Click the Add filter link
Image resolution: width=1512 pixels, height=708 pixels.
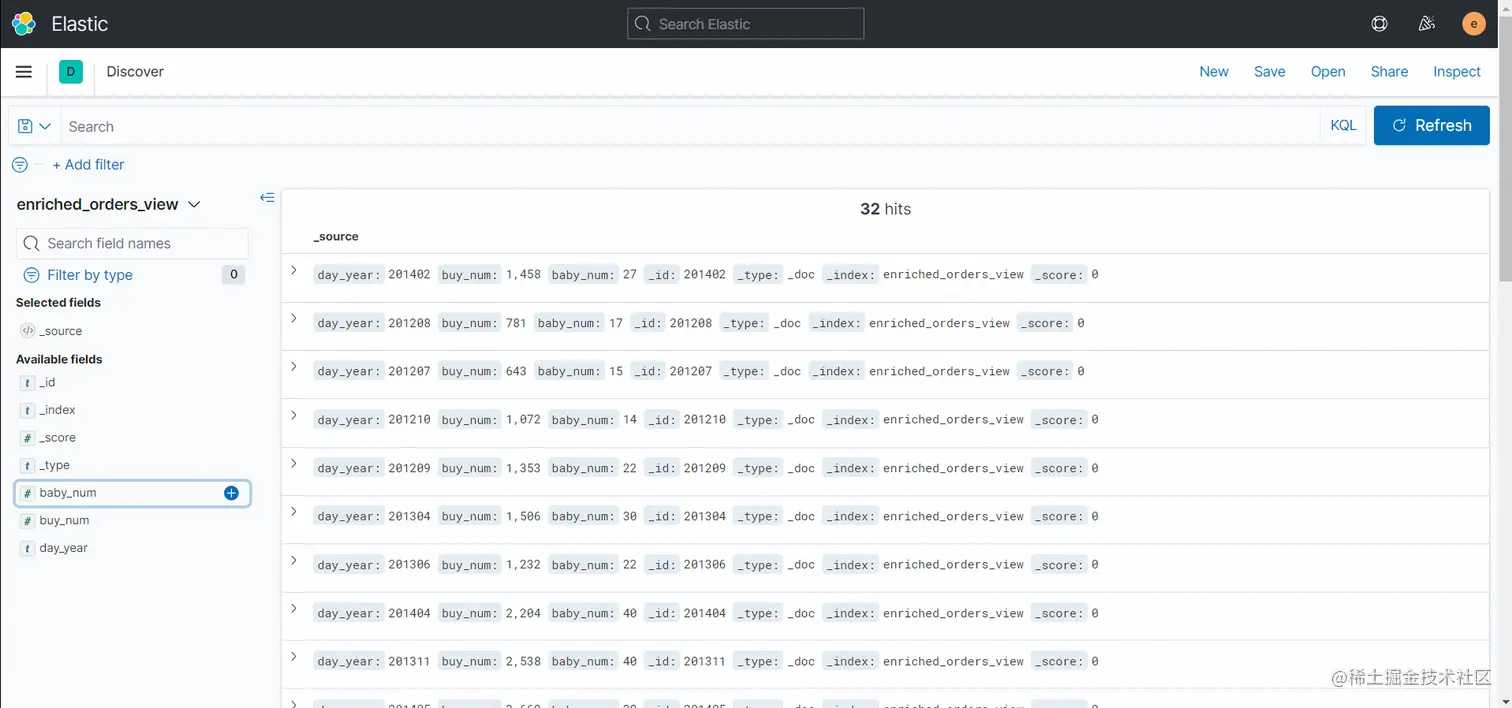(x=88, y=165)
